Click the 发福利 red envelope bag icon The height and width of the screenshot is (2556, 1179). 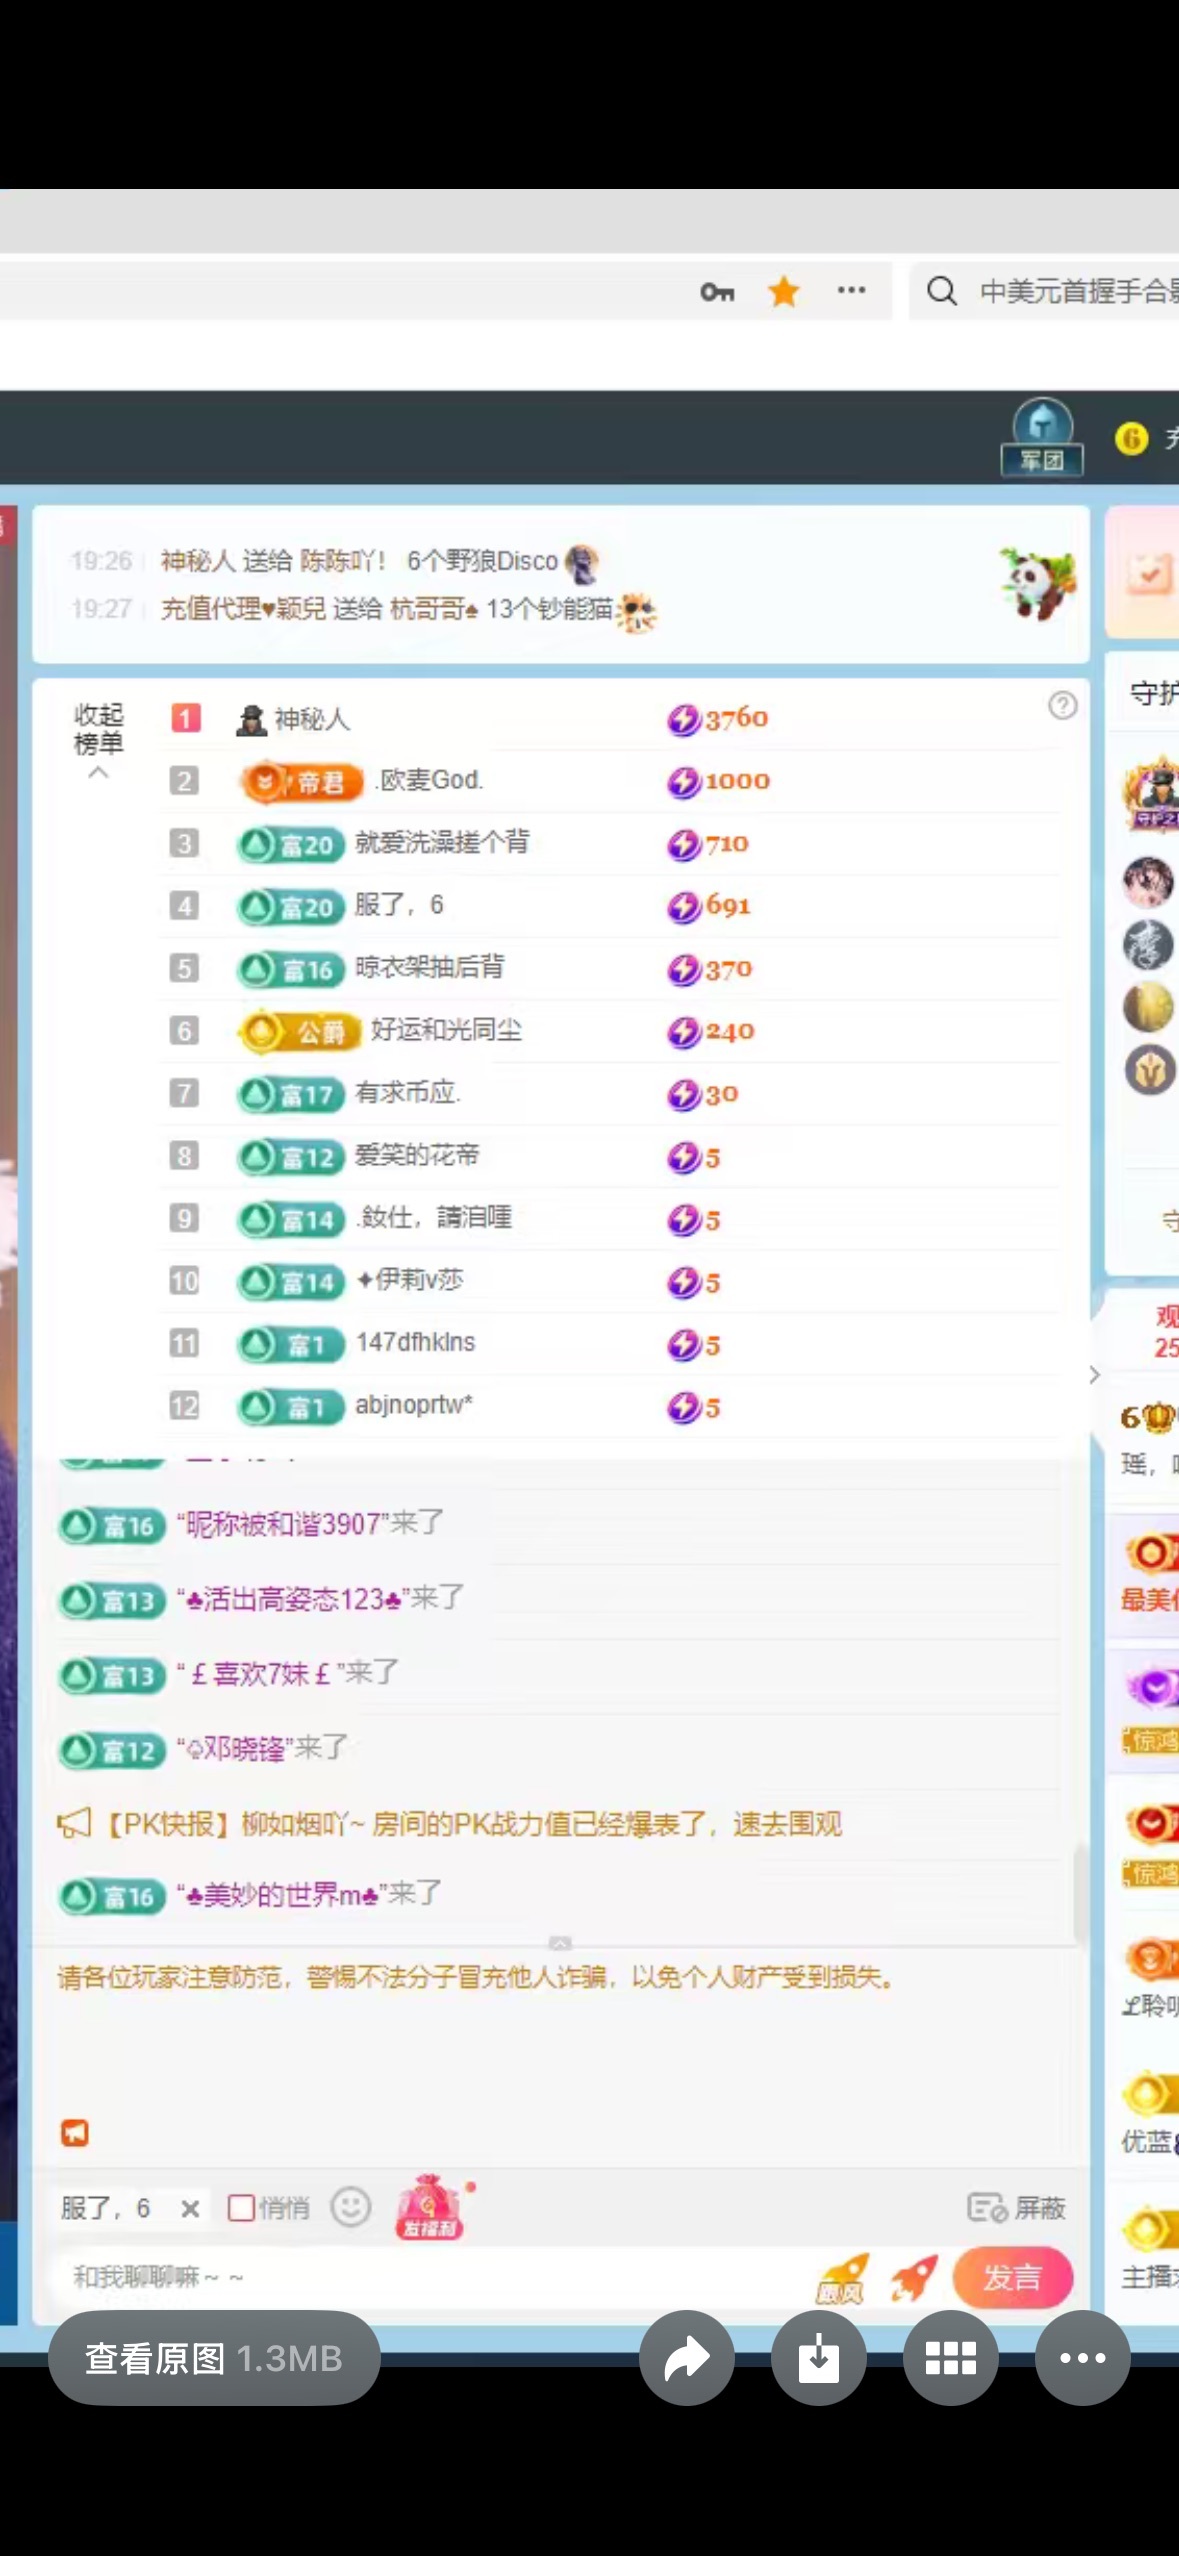[x=432, y=2207]
